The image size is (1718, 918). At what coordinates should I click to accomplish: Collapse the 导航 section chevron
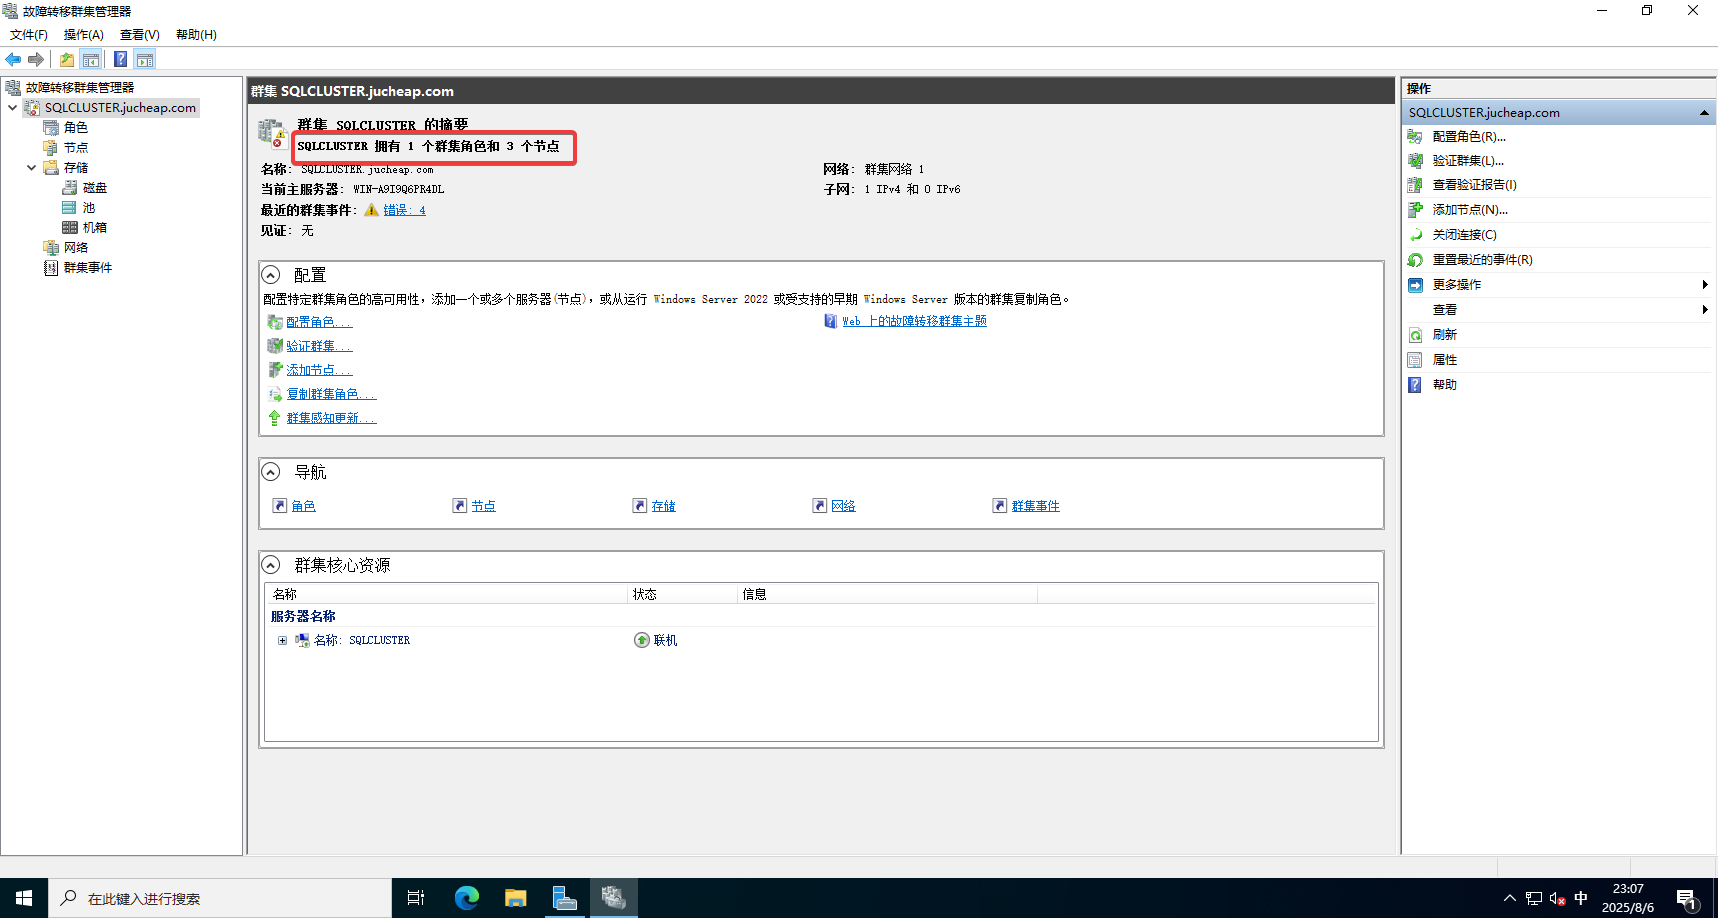(271, 472)
